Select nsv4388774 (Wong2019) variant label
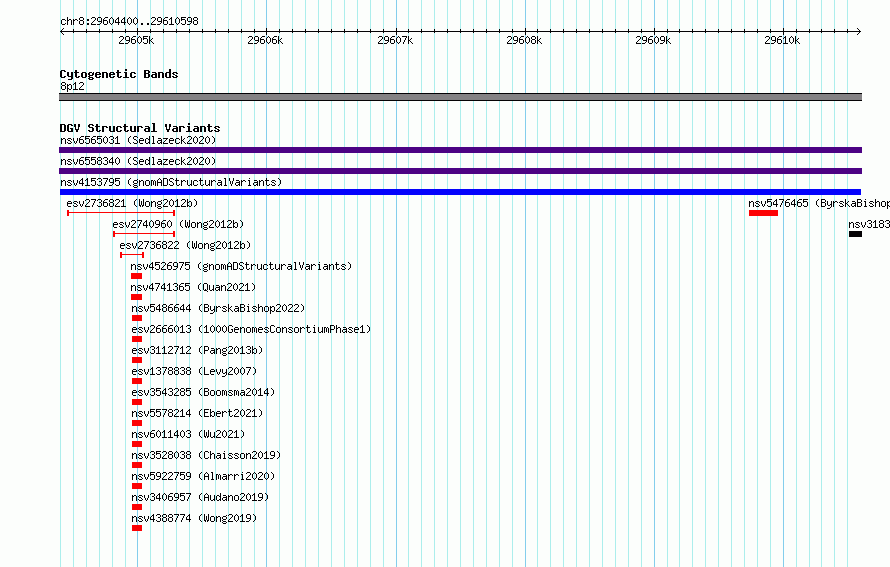Viewport: 890px width, 567px height. [194, 518]
